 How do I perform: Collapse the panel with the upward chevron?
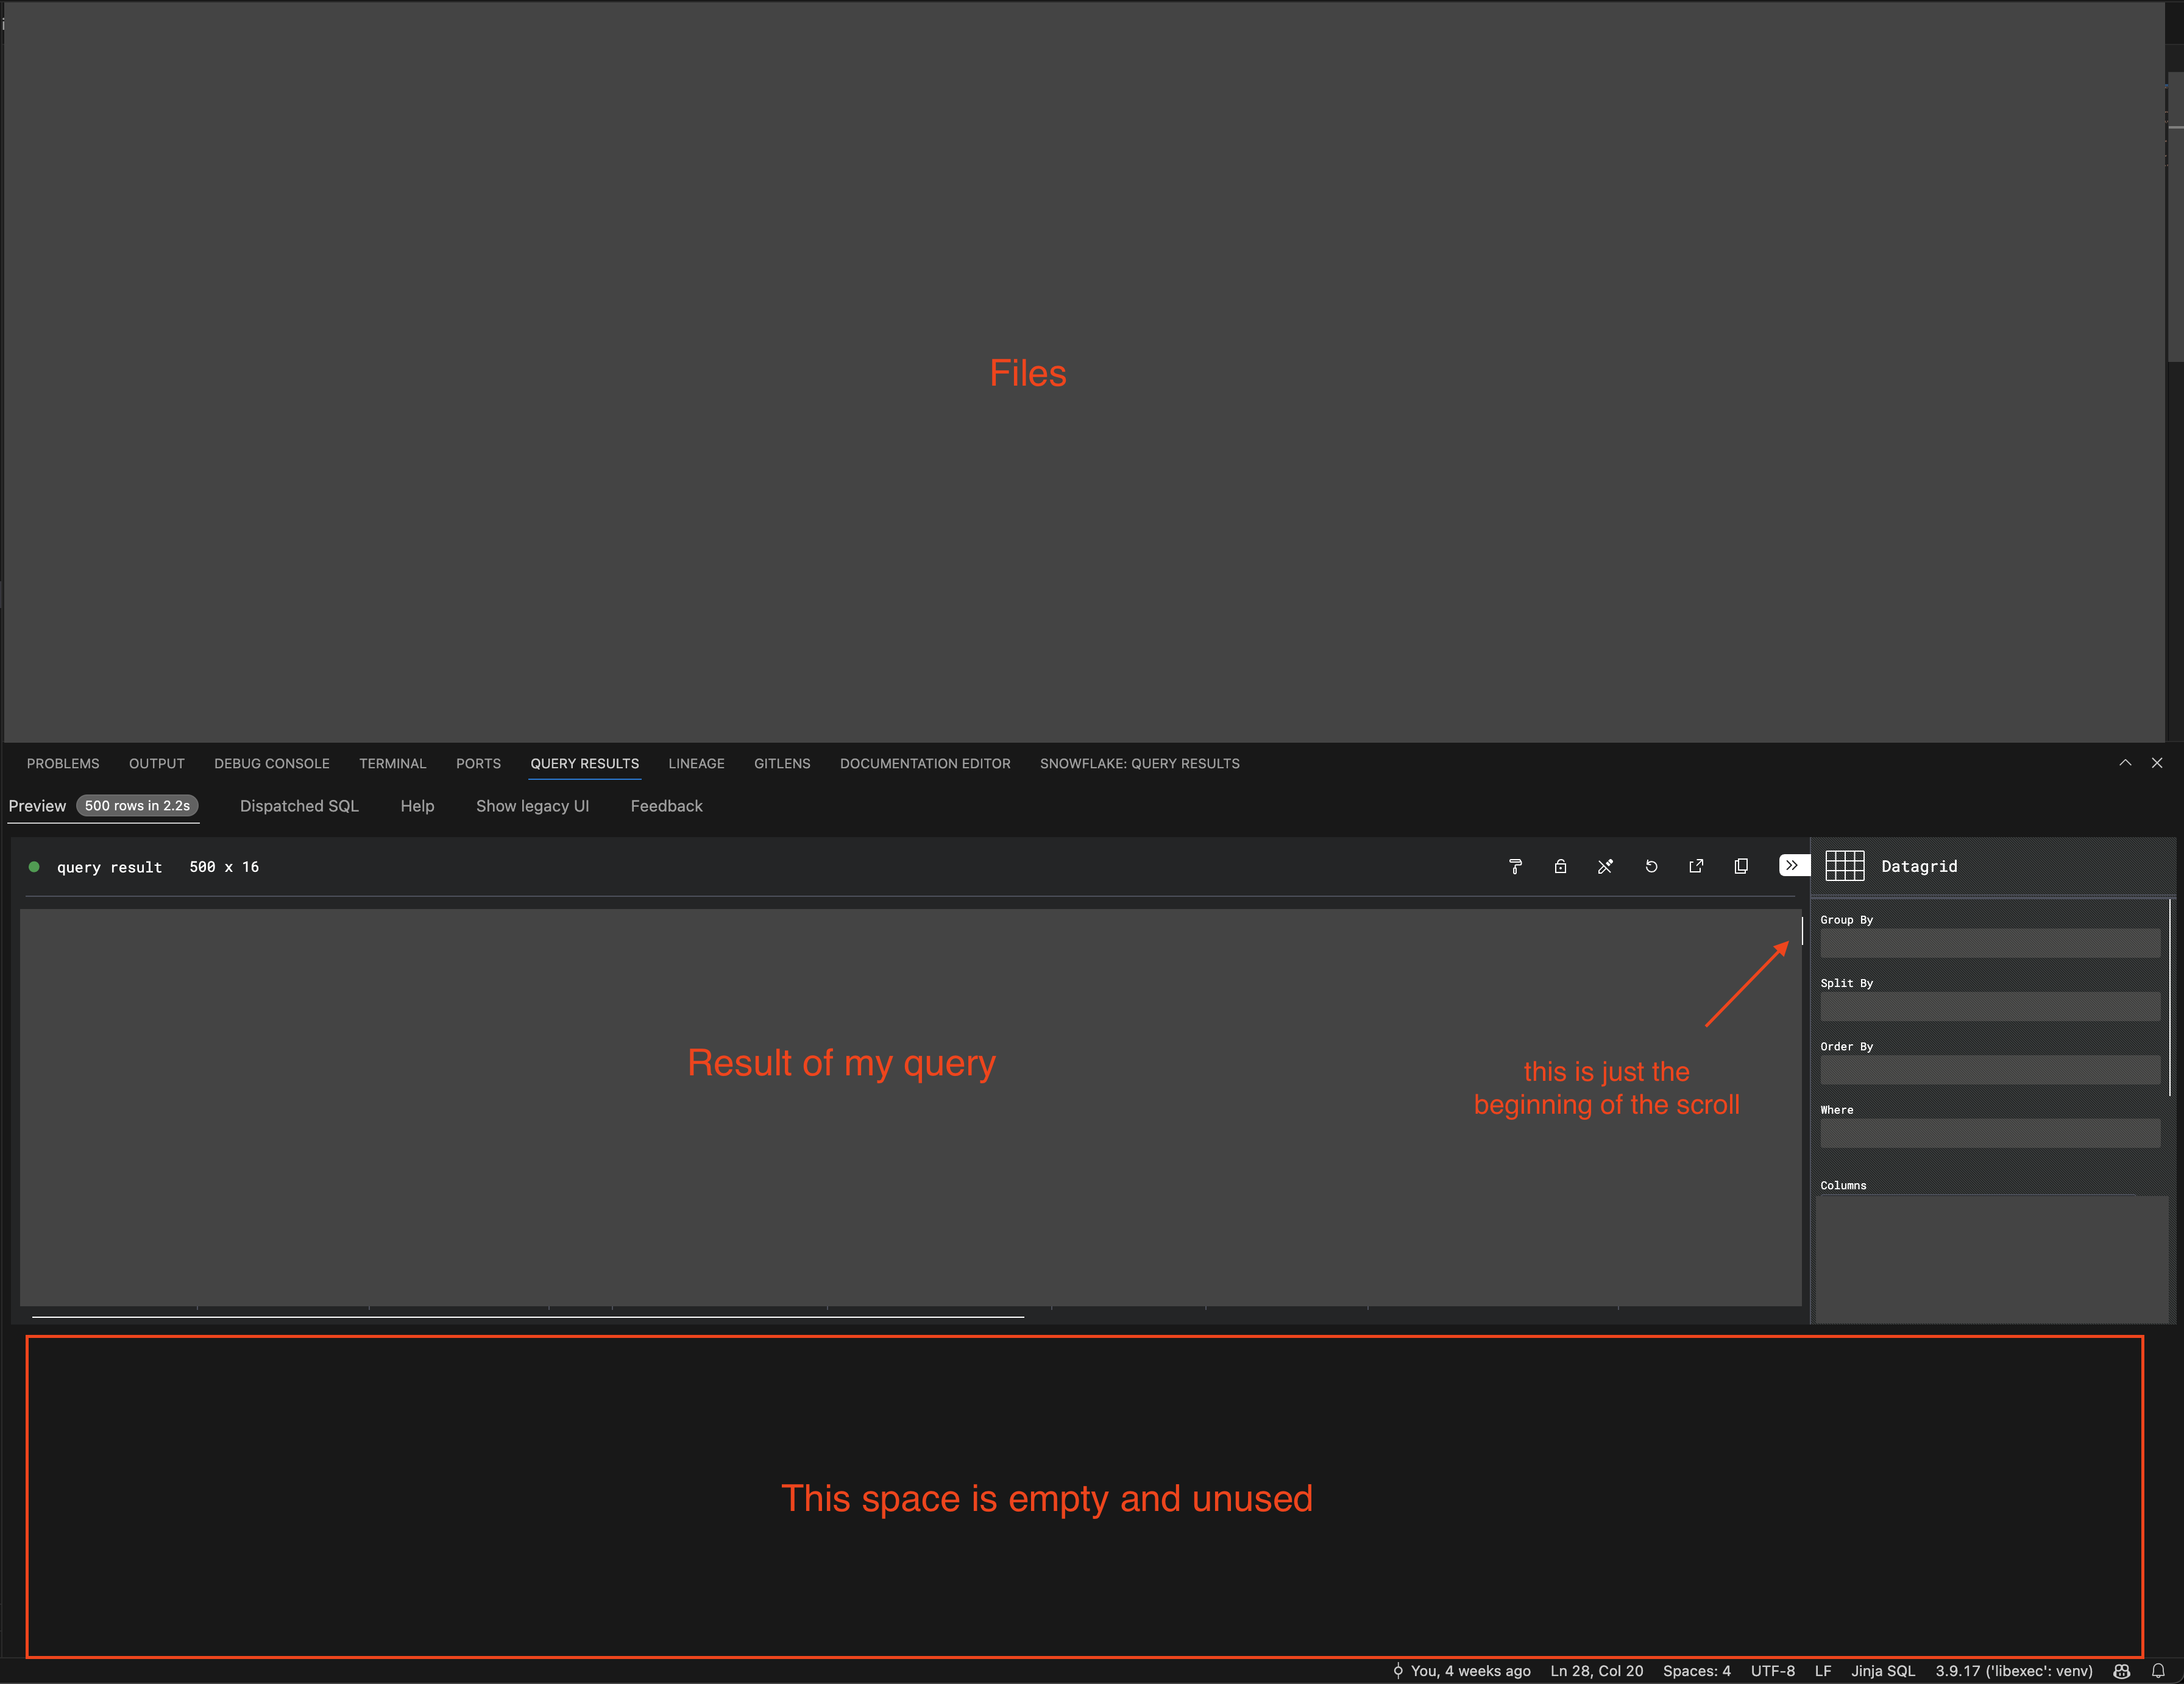tap(2125, 762)
